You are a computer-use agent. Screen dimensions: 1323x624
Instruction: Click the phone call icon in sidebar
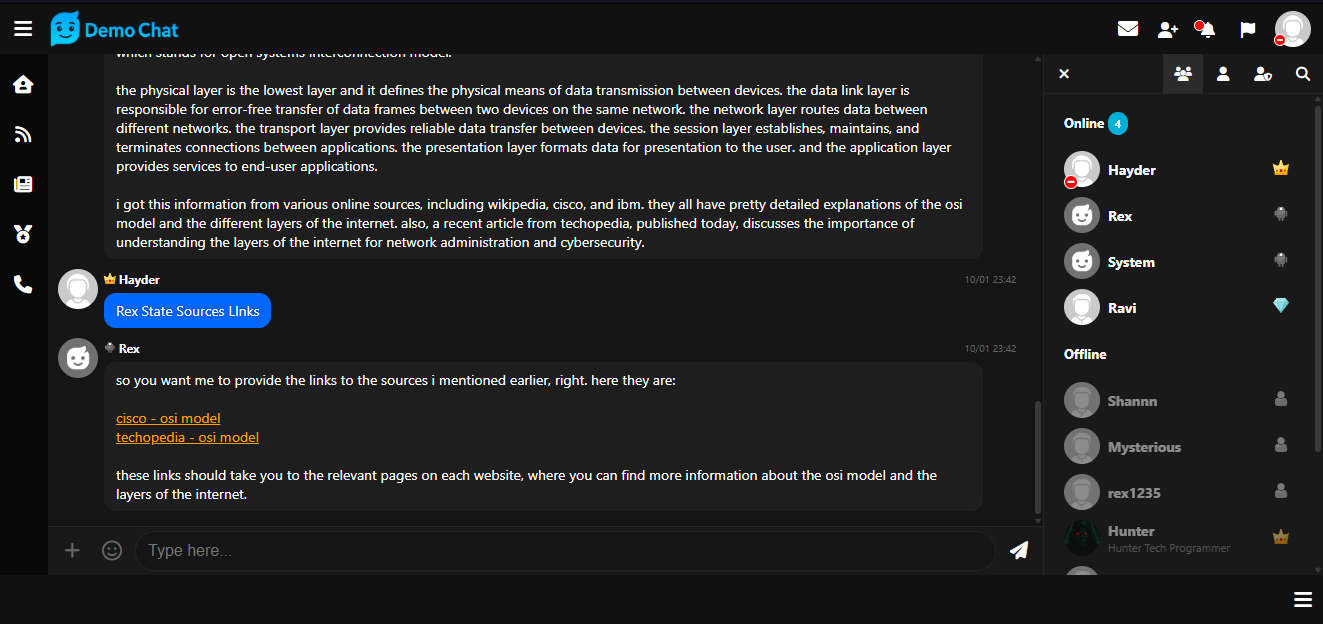(x=23, y=284)
